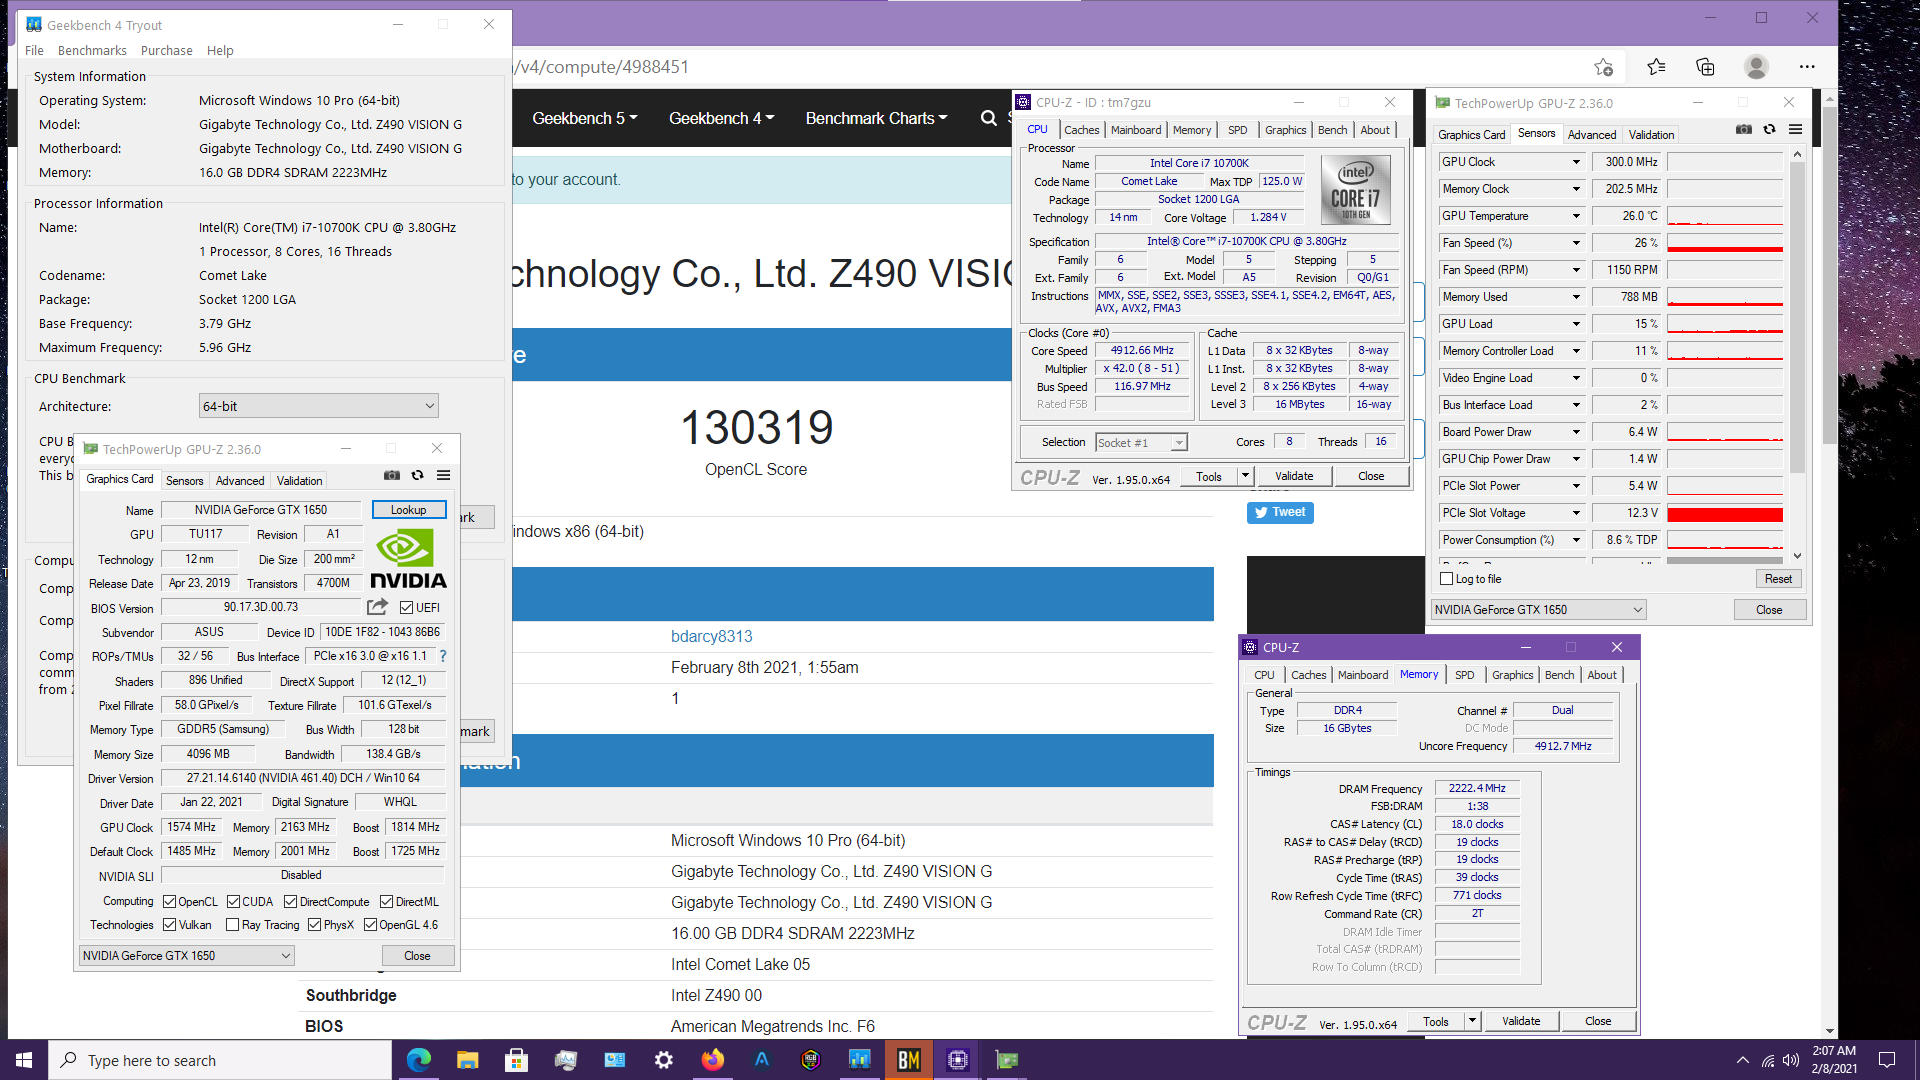Toggle DirectML checkbox in GPU-Z
Viewport: 1920px width, 1080px height.
(x=387, y=902)
